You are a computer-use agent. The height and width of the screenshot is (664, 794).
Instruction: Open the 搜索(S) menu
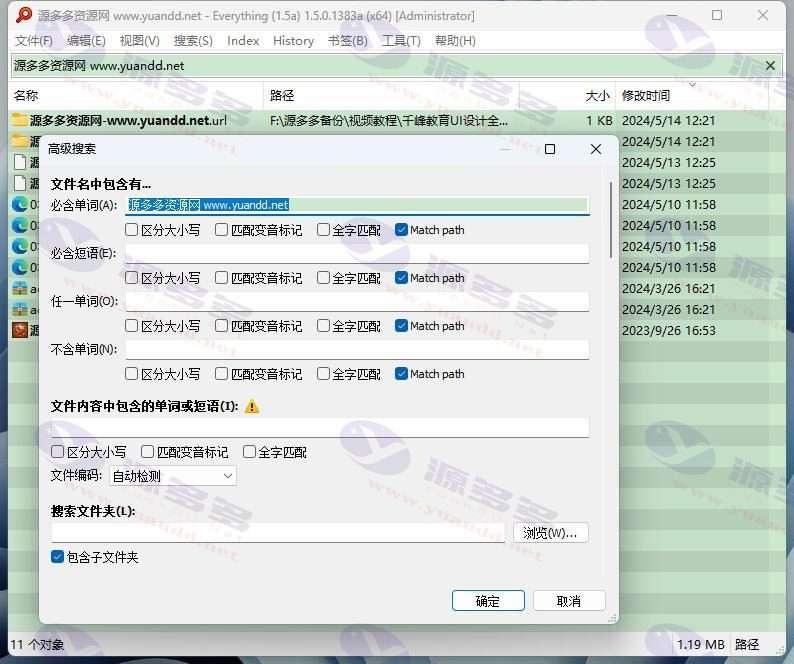click(x=193, y=41)
